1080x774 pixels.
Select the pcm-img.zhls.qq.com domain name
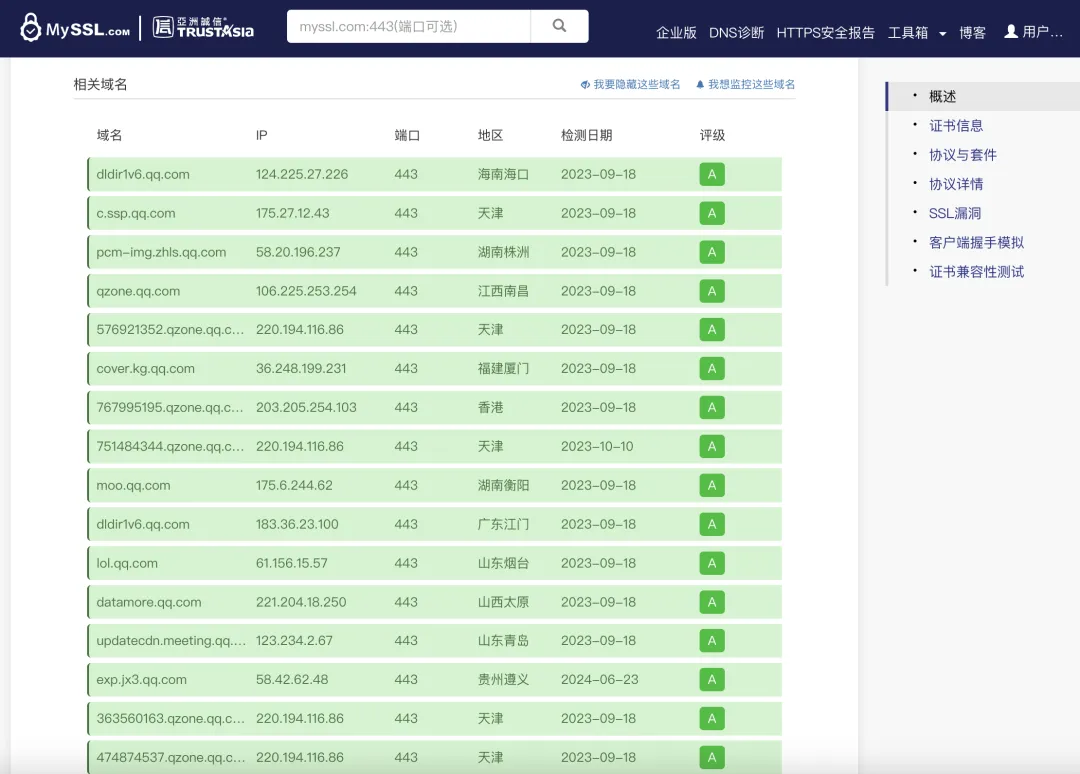161,252
